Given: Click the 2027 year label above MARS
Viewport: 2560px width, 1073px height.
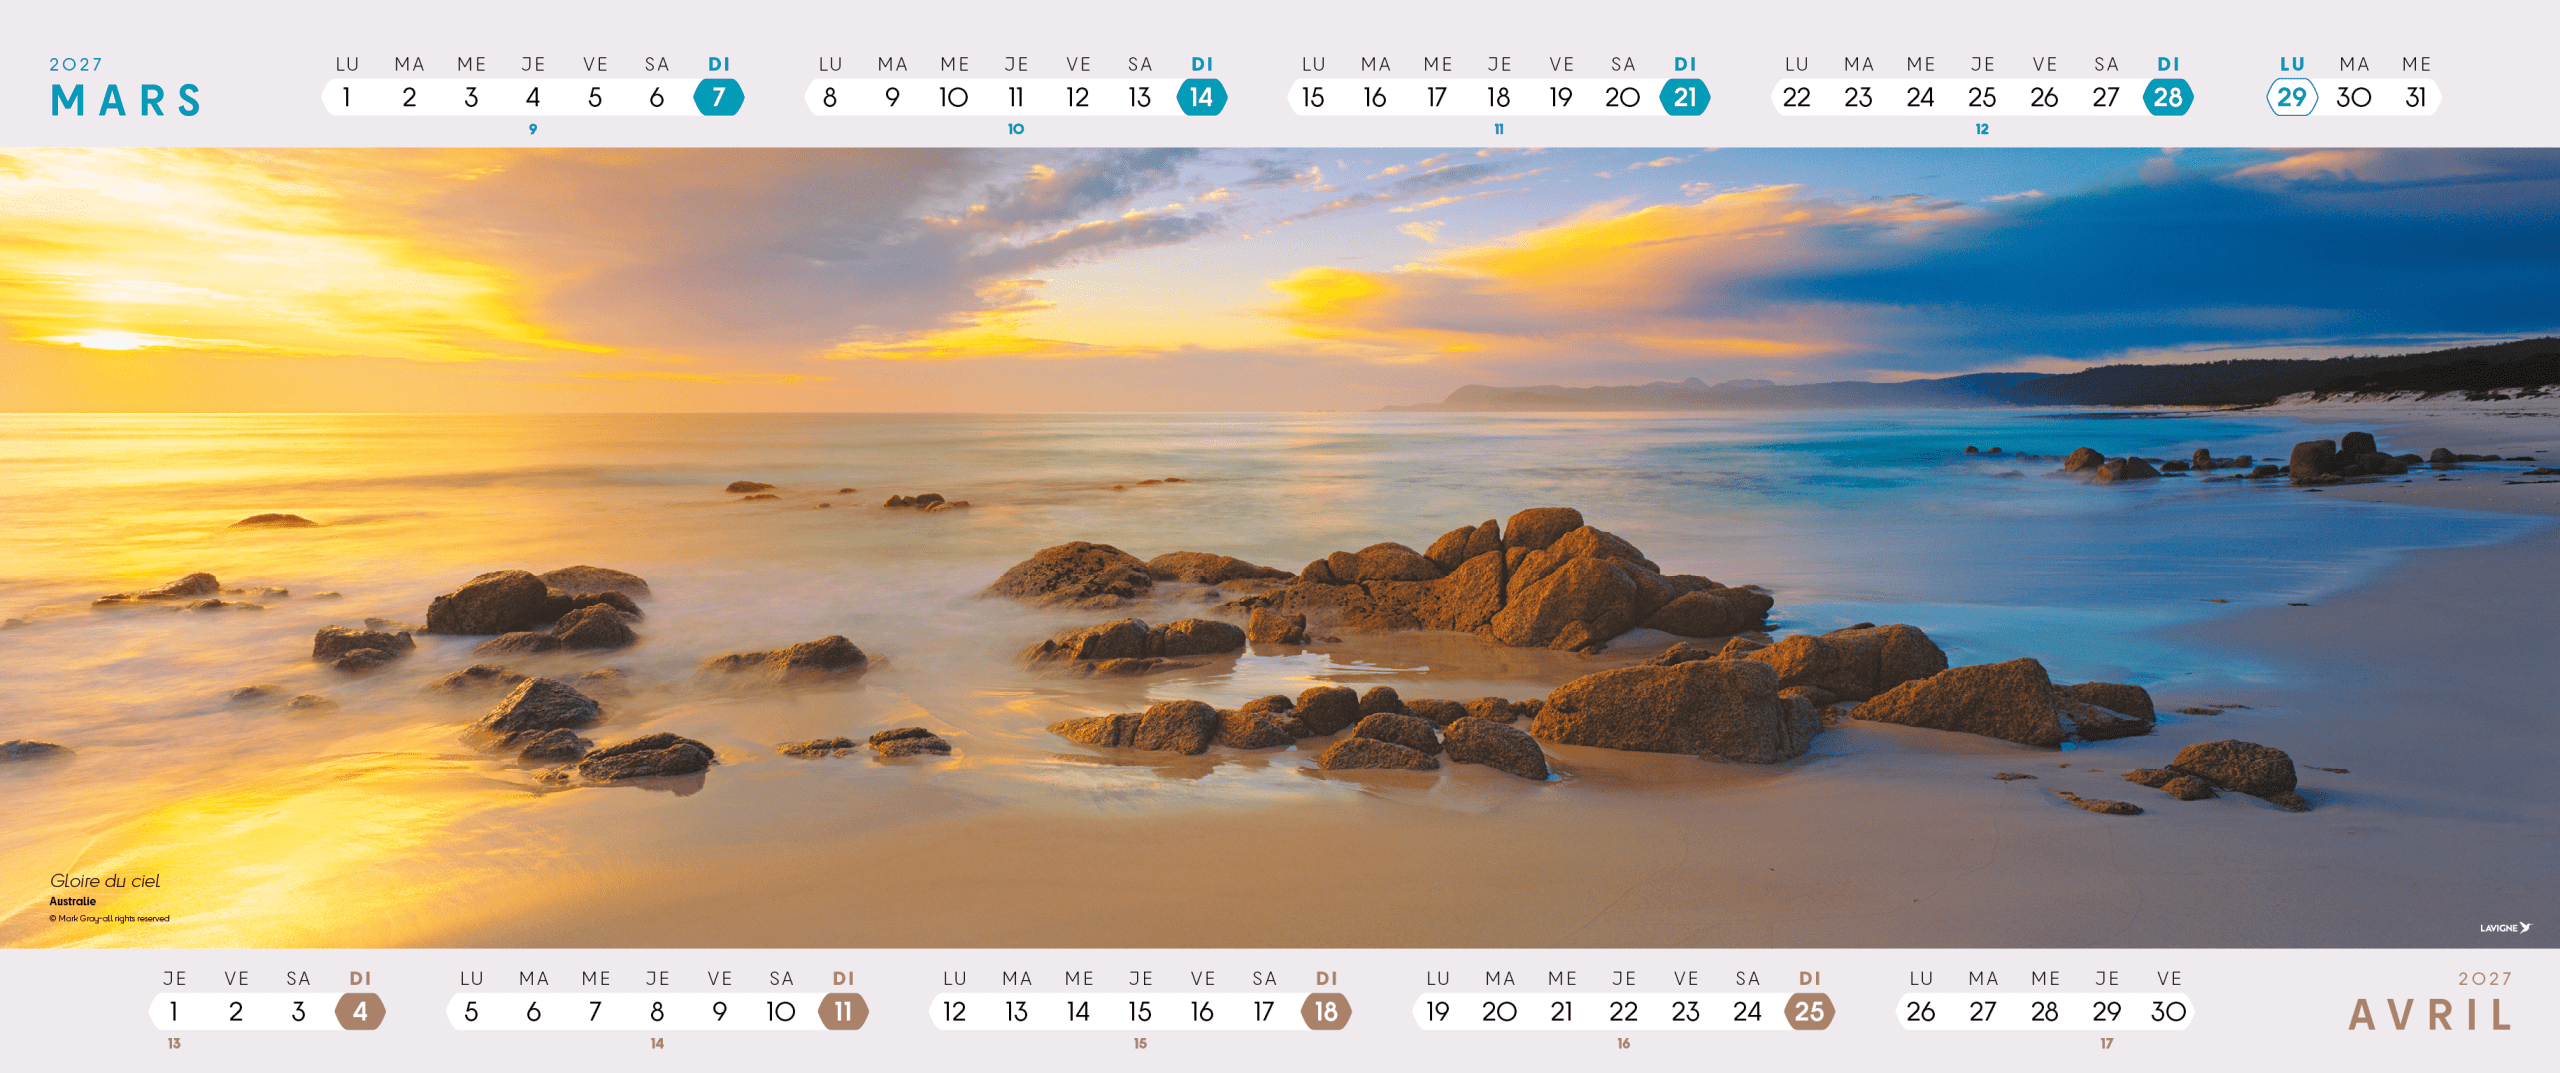Looking at the screenshot, I should pyautogui.click(x=76, y=65).
